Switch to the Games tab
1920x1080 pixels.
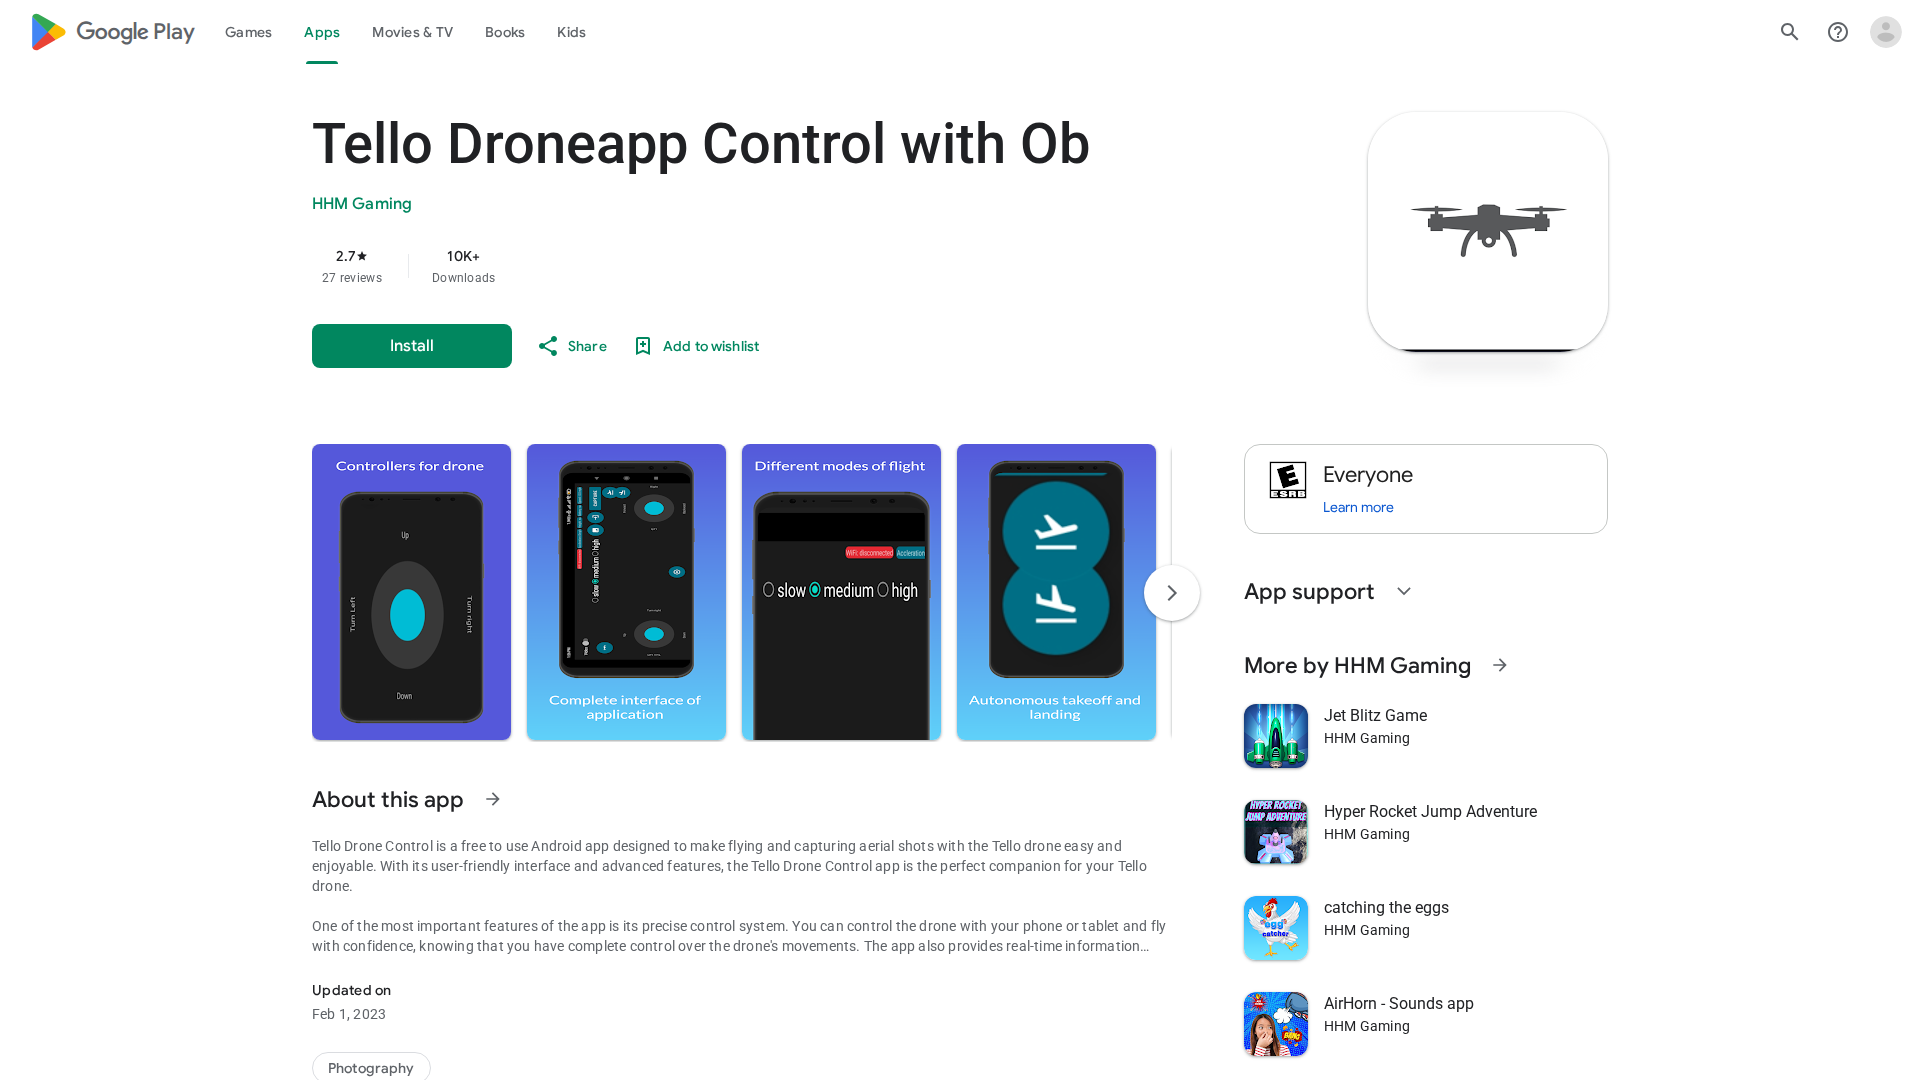pos(248,32)
